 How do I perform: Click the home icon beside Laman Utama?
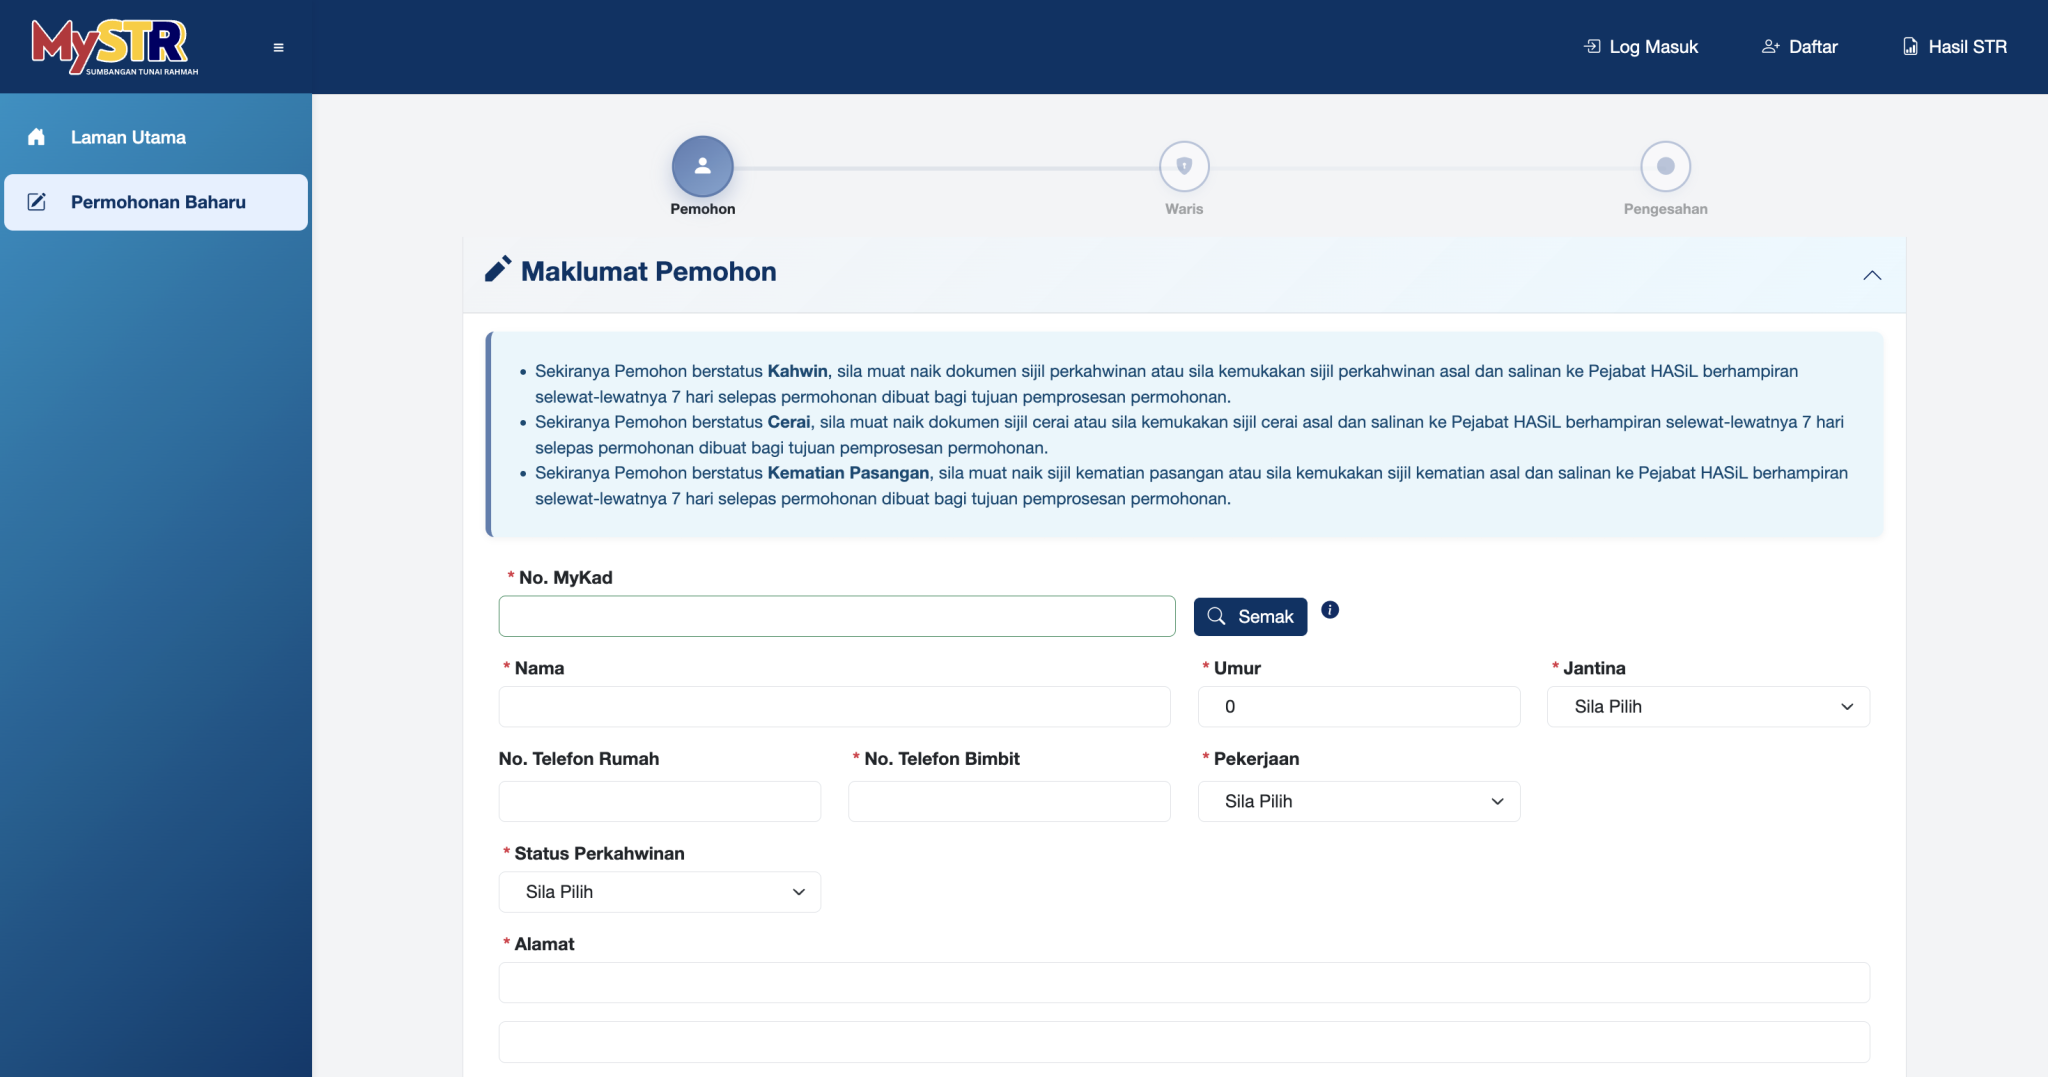click(36, 137)
